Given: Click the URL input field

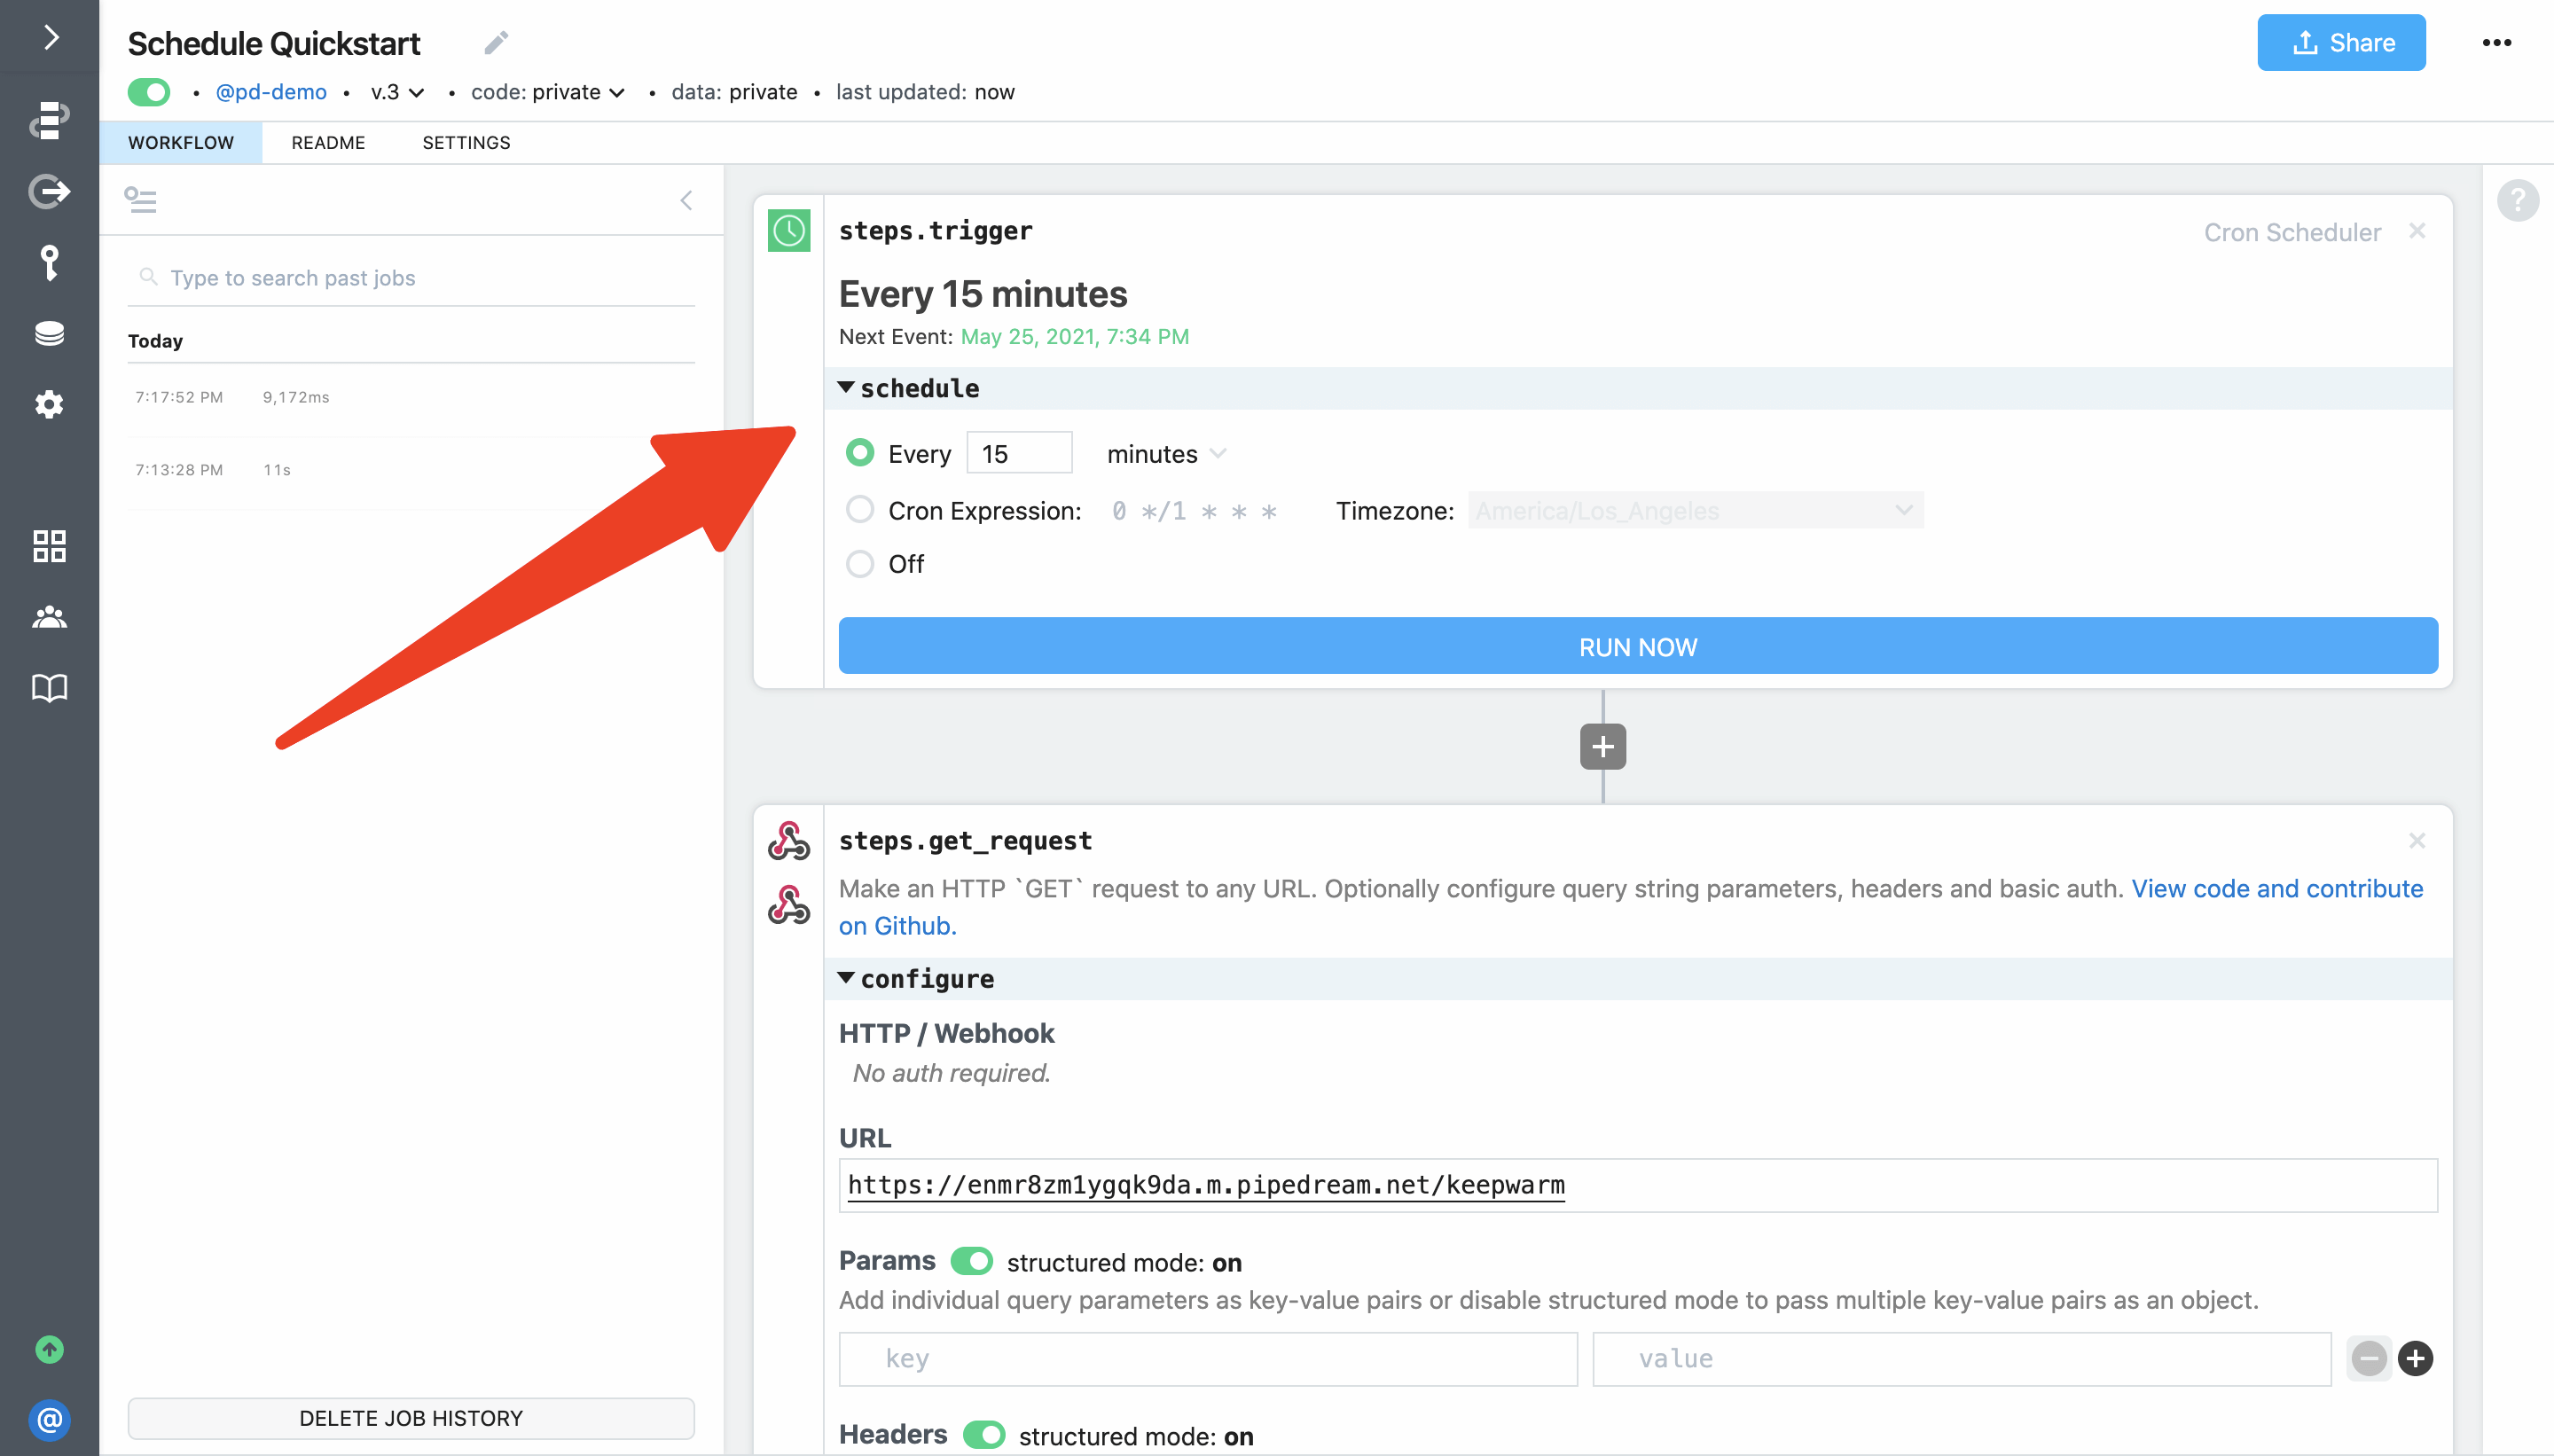Looking at the screenshot, I should [x=1637, y=1185].
